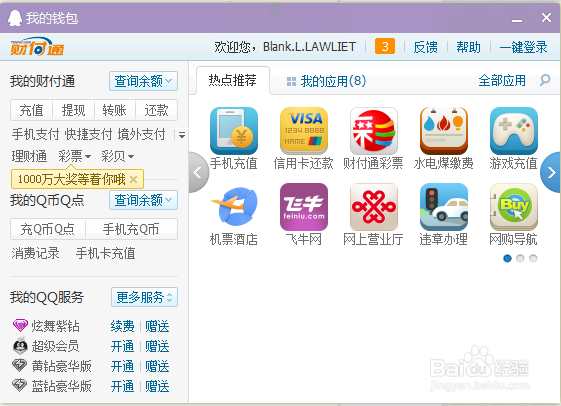Click the orange notification badge 3
This screenshot has width=561, height=406.
385,47
